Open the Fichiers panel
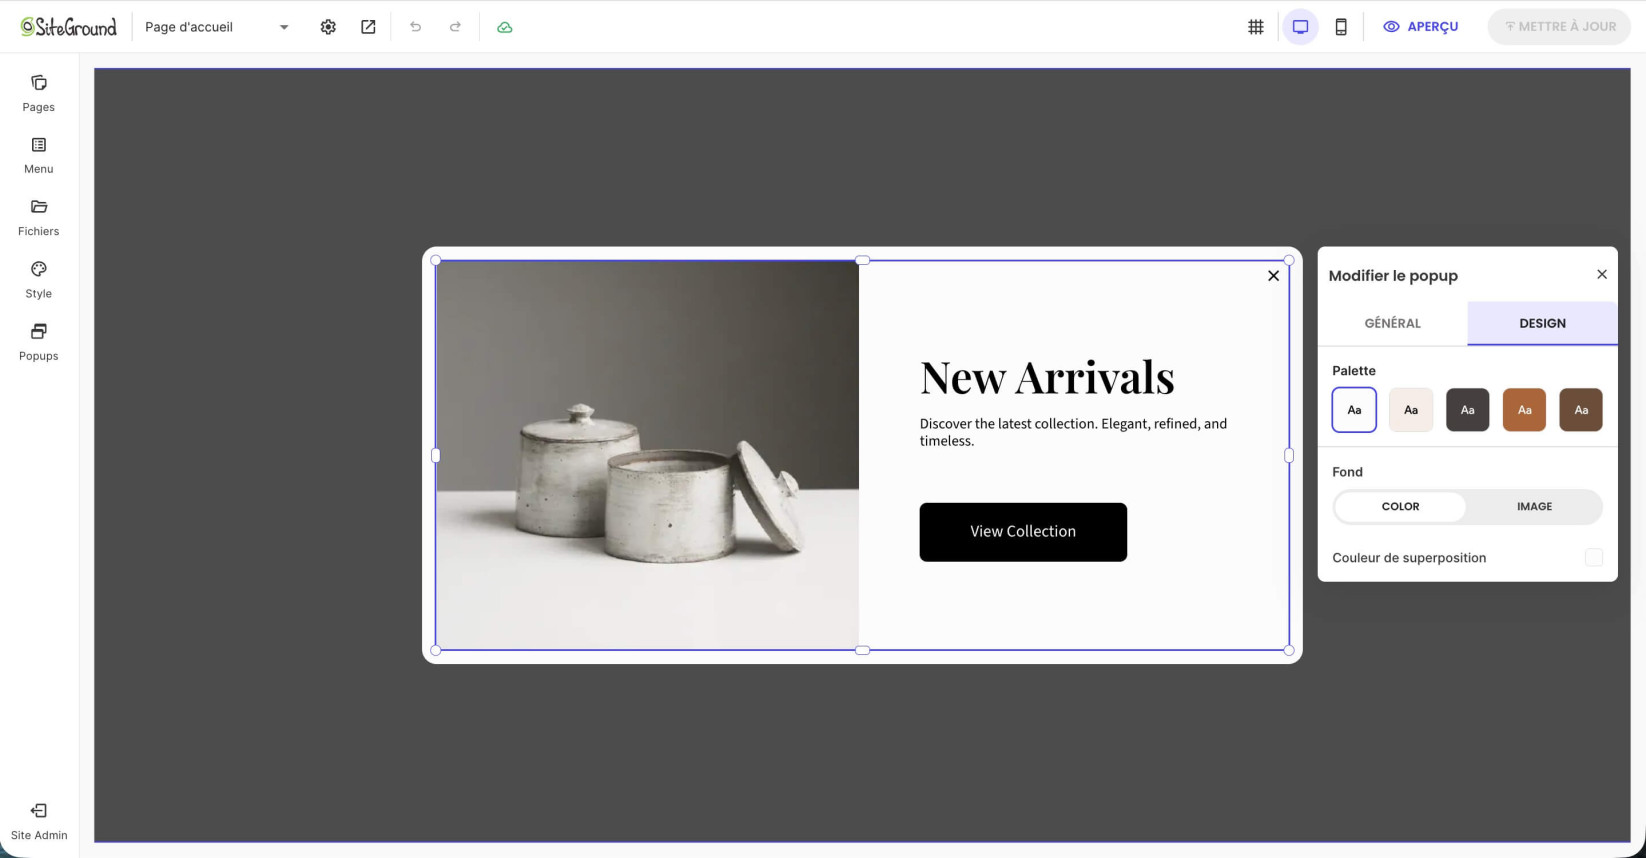 point(39,218)
